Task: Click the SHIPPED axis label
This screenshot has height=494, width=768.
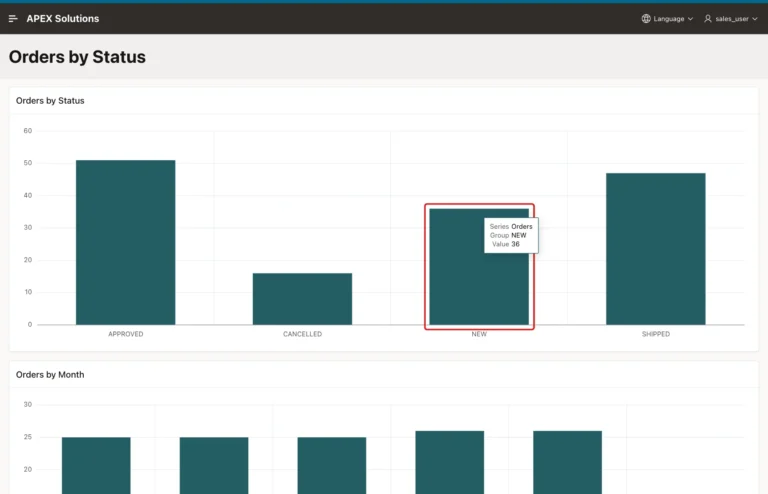Action: [656, 334]
